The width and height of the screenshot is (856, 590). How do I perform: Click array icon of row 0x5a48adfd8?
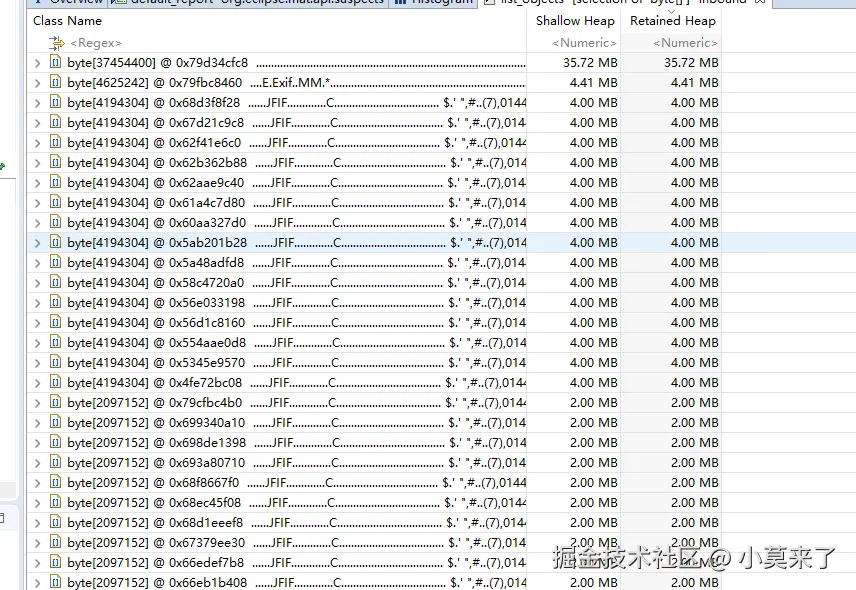coord(55,262)
